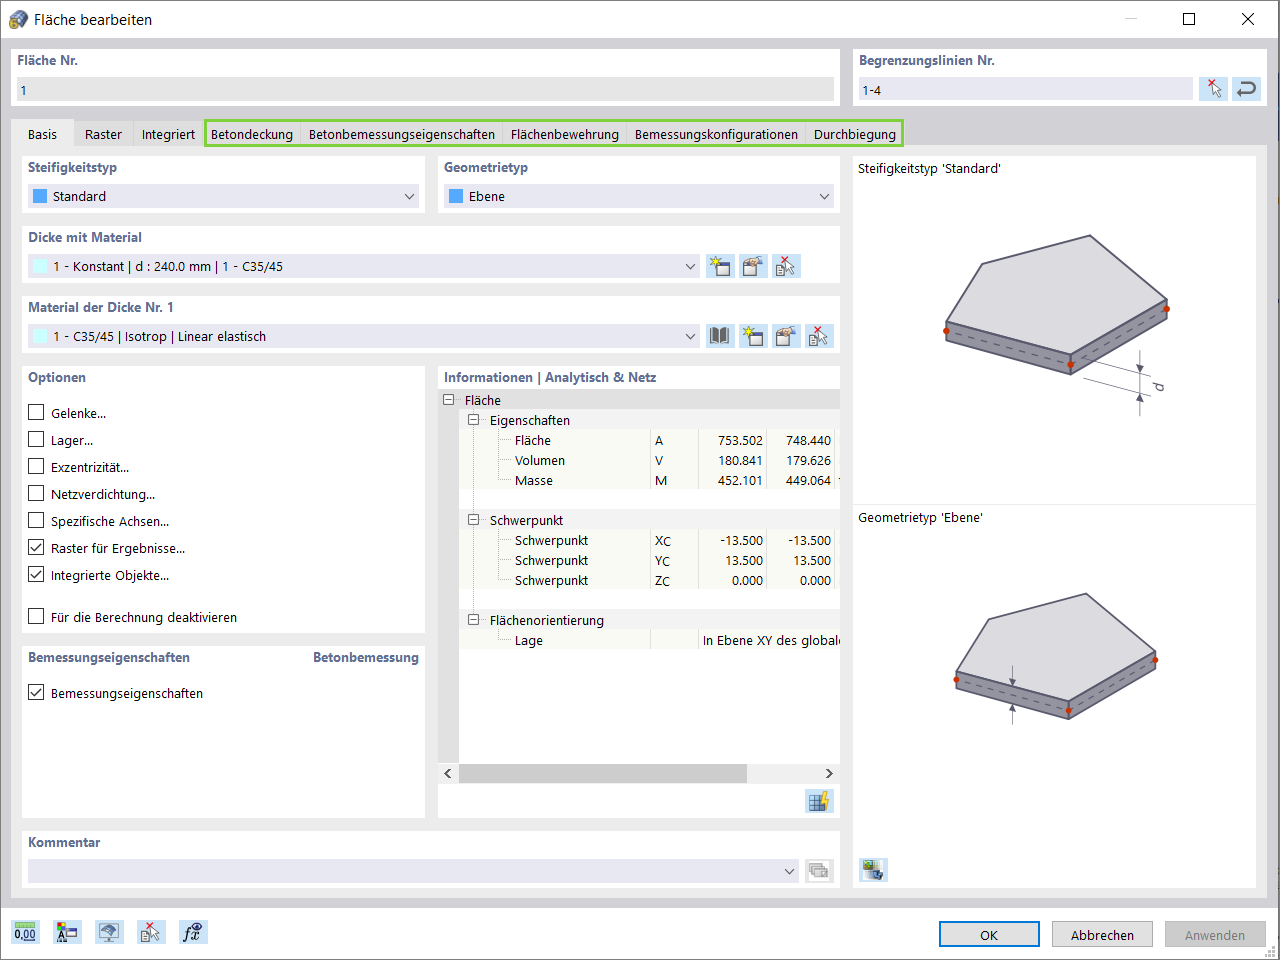1280x960 pixels.
Task: Click the Abbrechen button
Action: point(1102,934)
